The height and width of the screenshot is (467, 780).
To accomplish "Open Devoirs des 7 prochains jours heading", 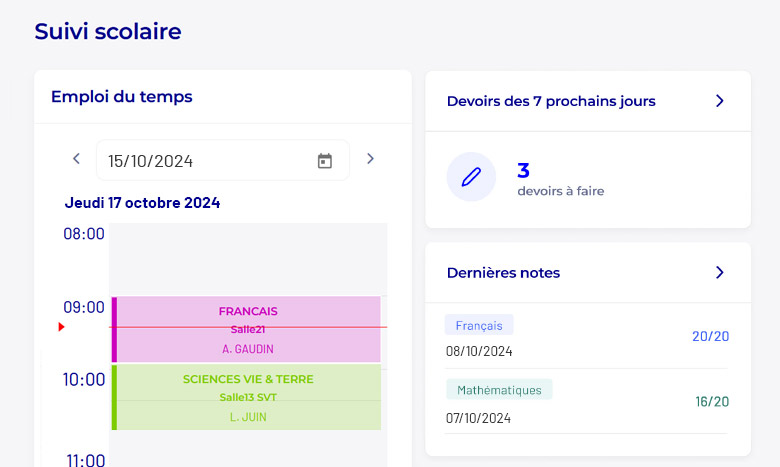I will click(x=551, y=101).
